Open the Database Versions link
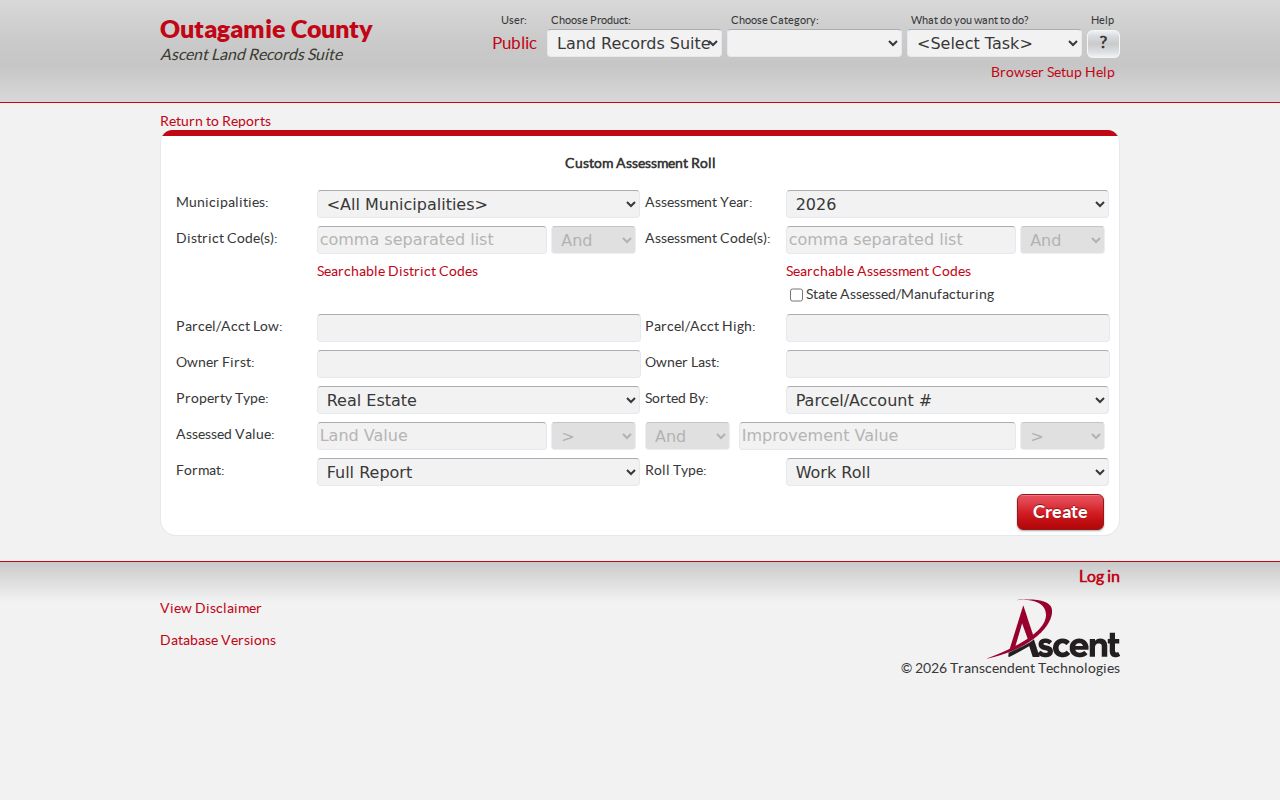The image size is (1280, 800). pos(218,640)
